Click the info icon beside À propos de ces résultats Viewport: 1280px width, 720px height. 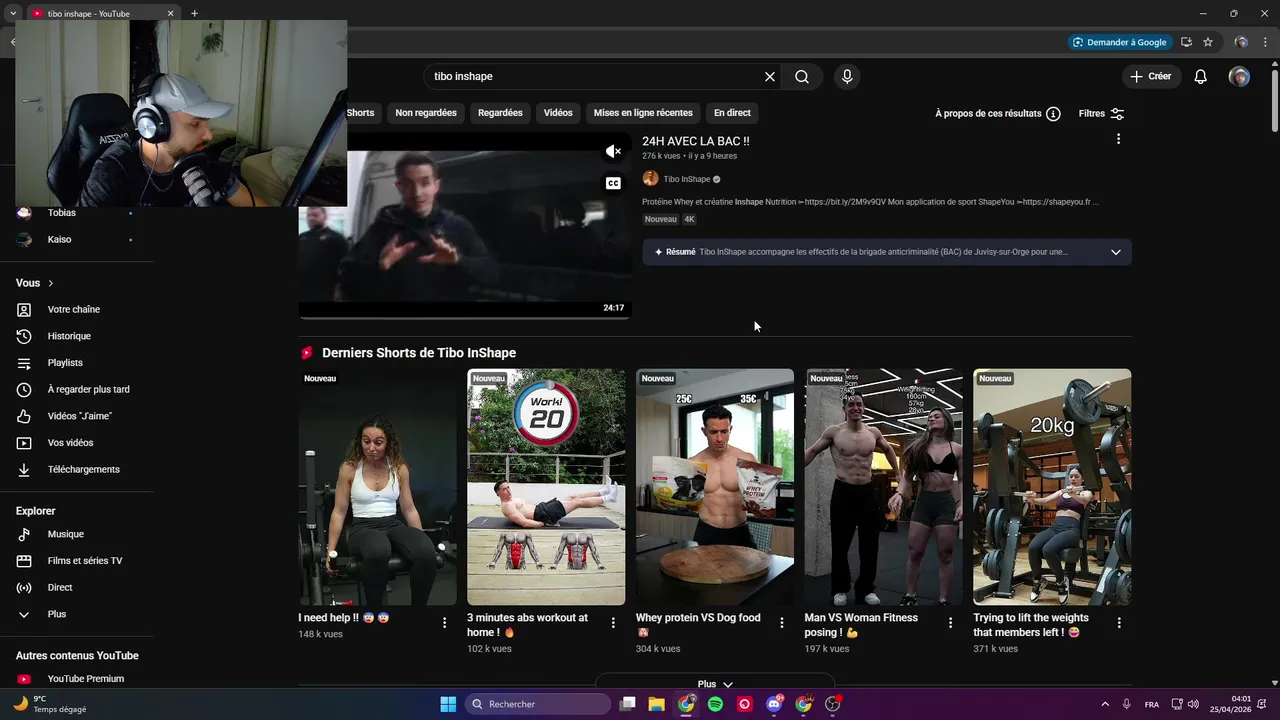pos(1053,114)
